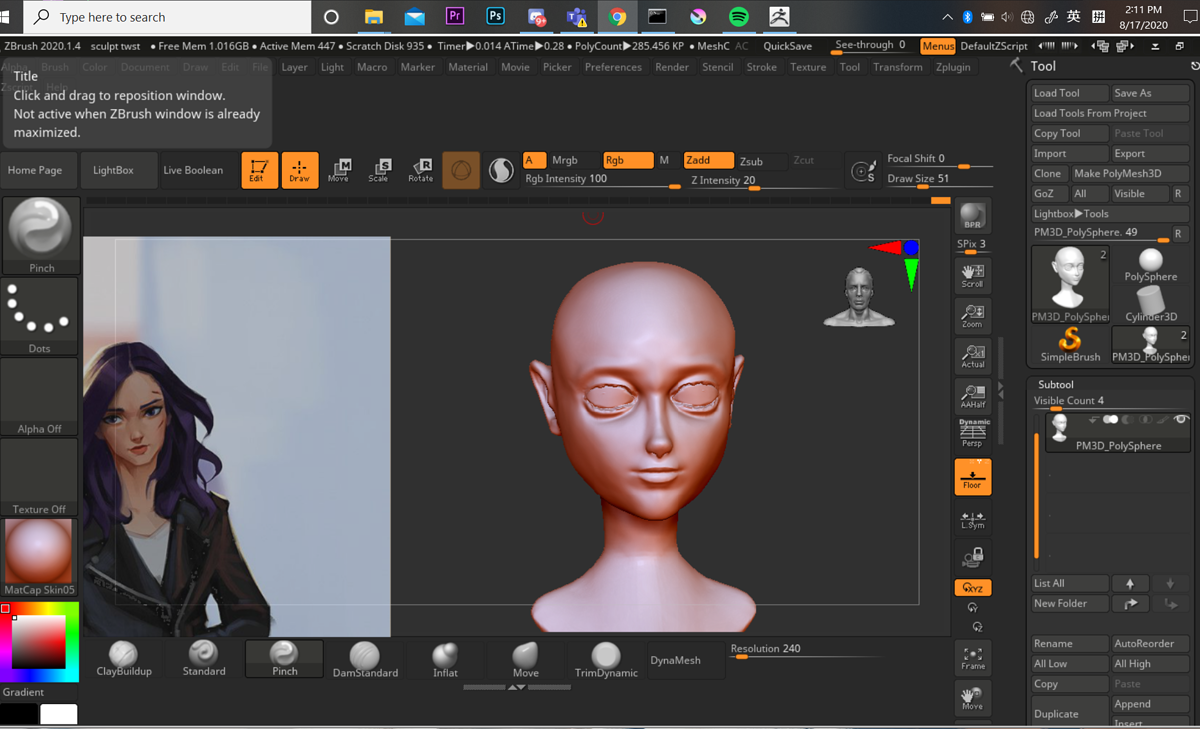Viewport: 1200px width, 729px height.
Task: Open Chrome from the taskbar
Action: point(617,16)
